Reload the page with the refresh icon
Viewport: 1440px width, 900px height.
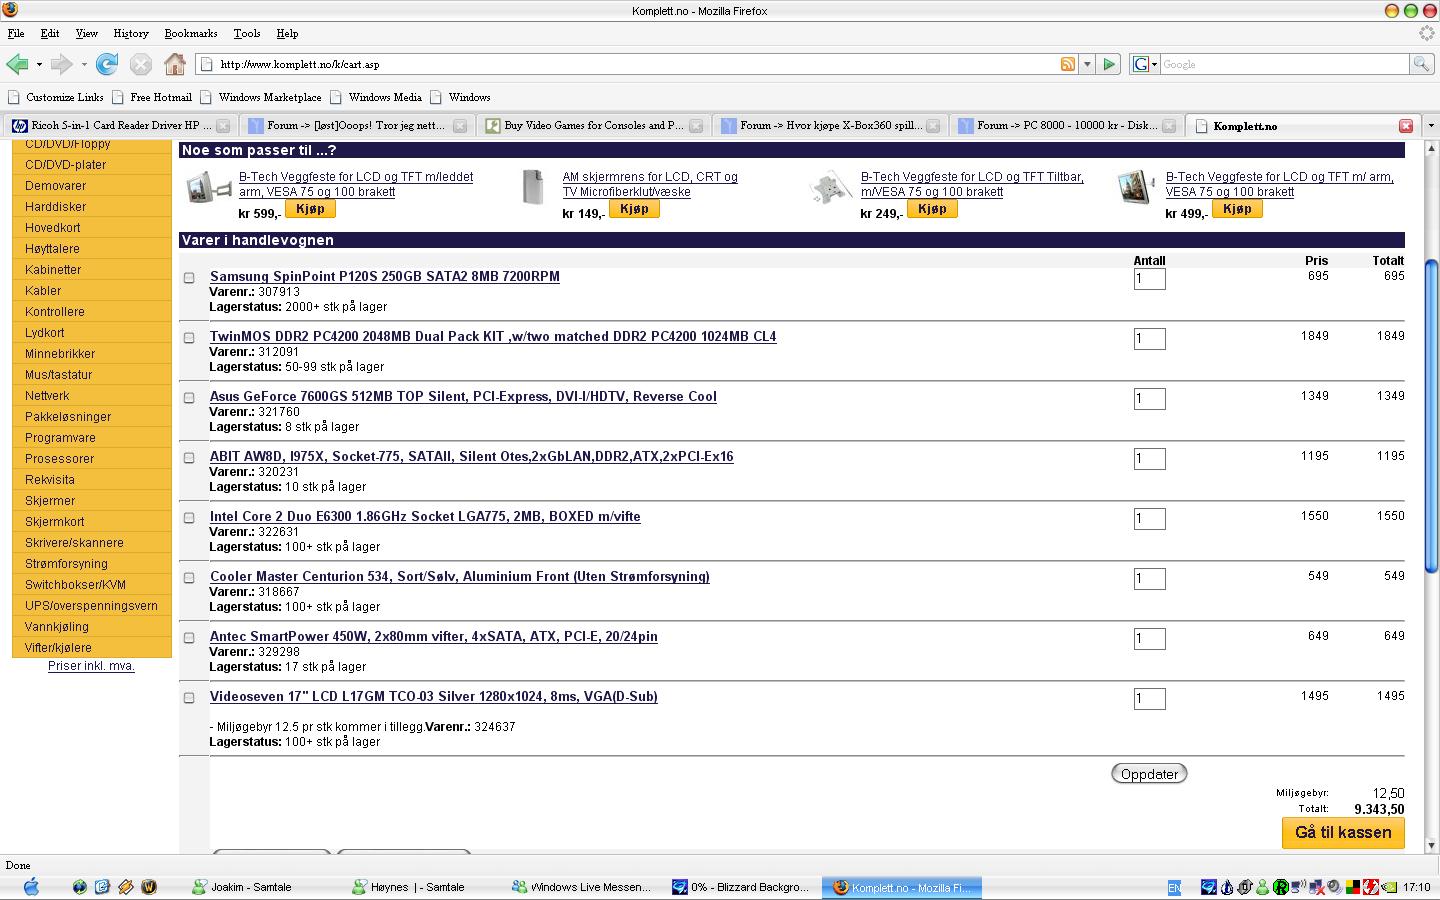click(107, 64)
